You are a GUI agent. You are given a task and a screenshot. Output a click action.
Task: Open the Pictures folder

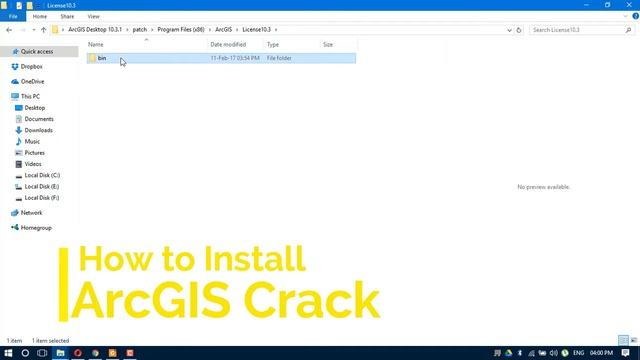pos(34,153)
